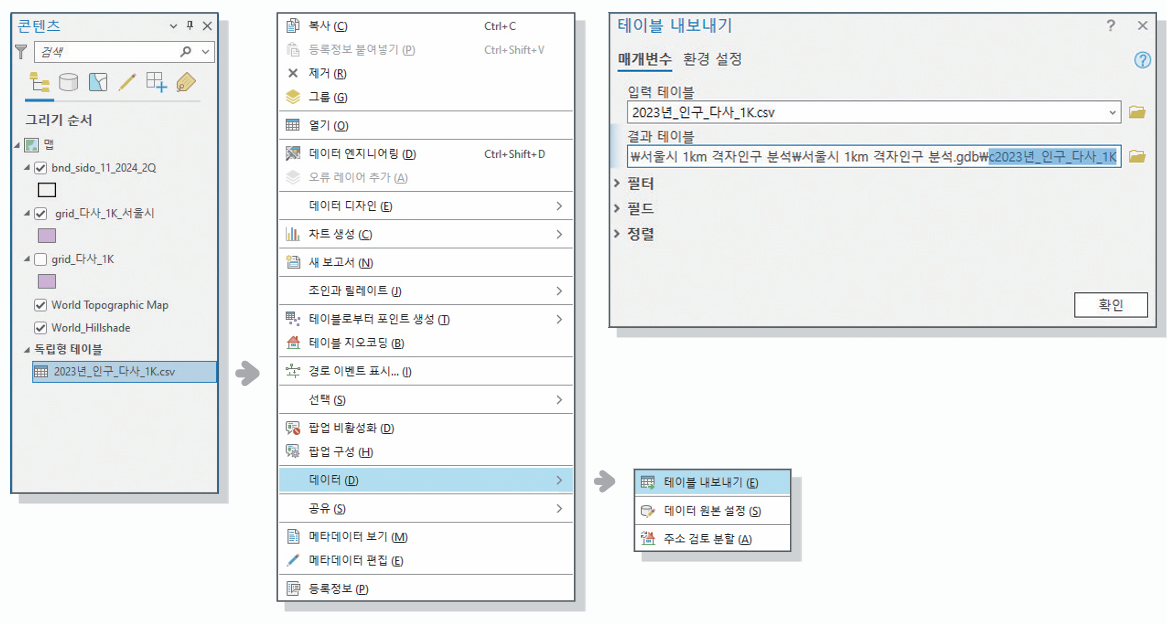Click 메타데이터 보기 (M) entry

[x=426, y=536]
